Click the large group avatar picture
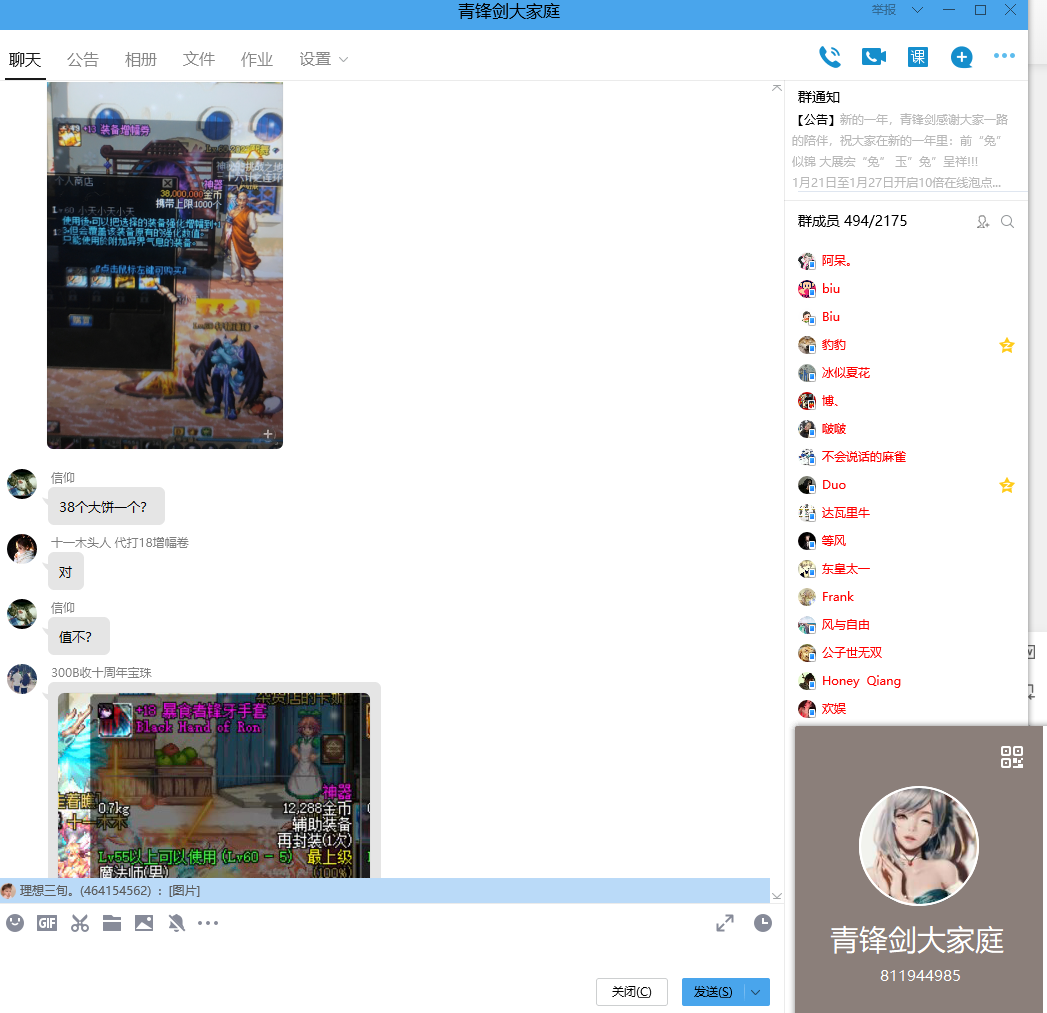 point(919,846)
